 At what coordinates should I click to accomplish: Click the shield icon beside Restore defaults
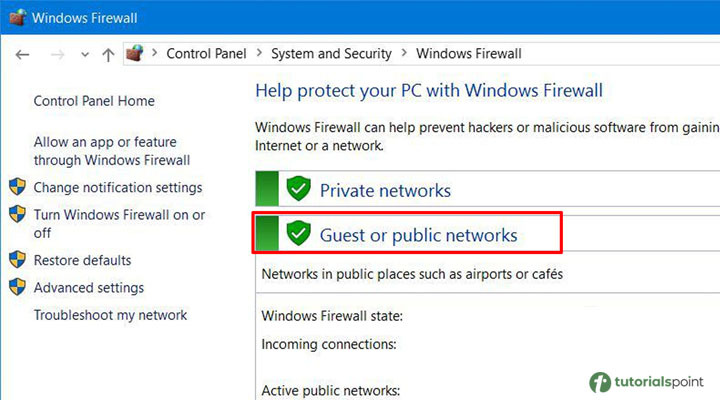click(x=18, y=260)
